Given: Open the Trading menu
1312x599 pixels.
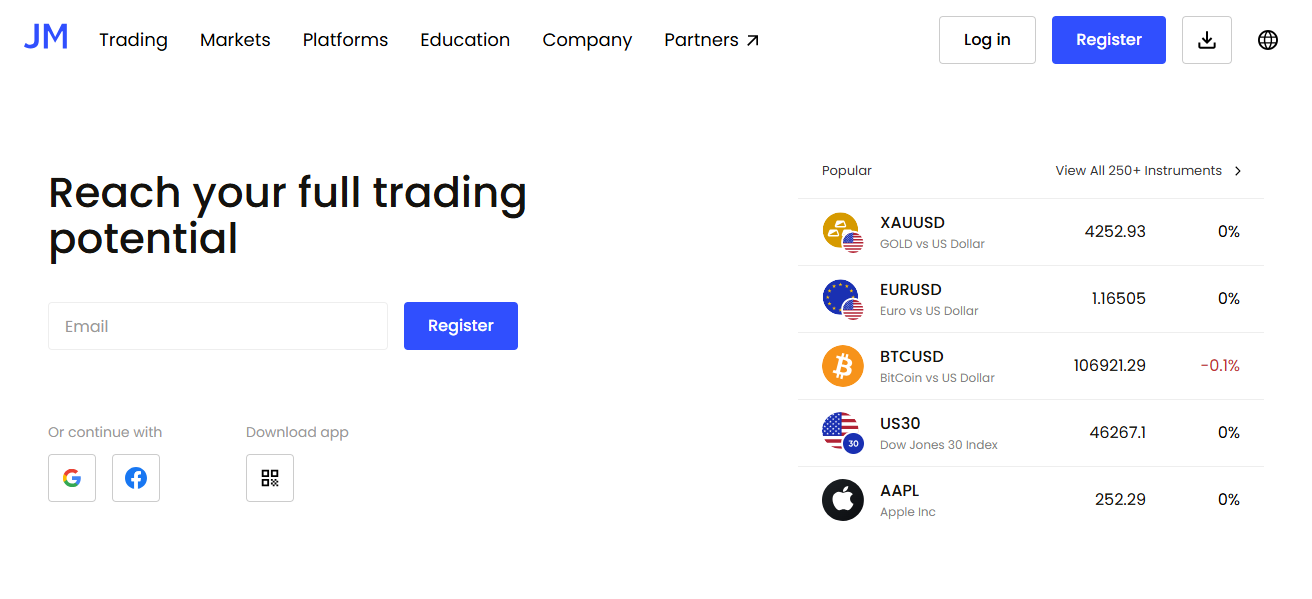Looking at the screenshot, I should coord(133,40).
